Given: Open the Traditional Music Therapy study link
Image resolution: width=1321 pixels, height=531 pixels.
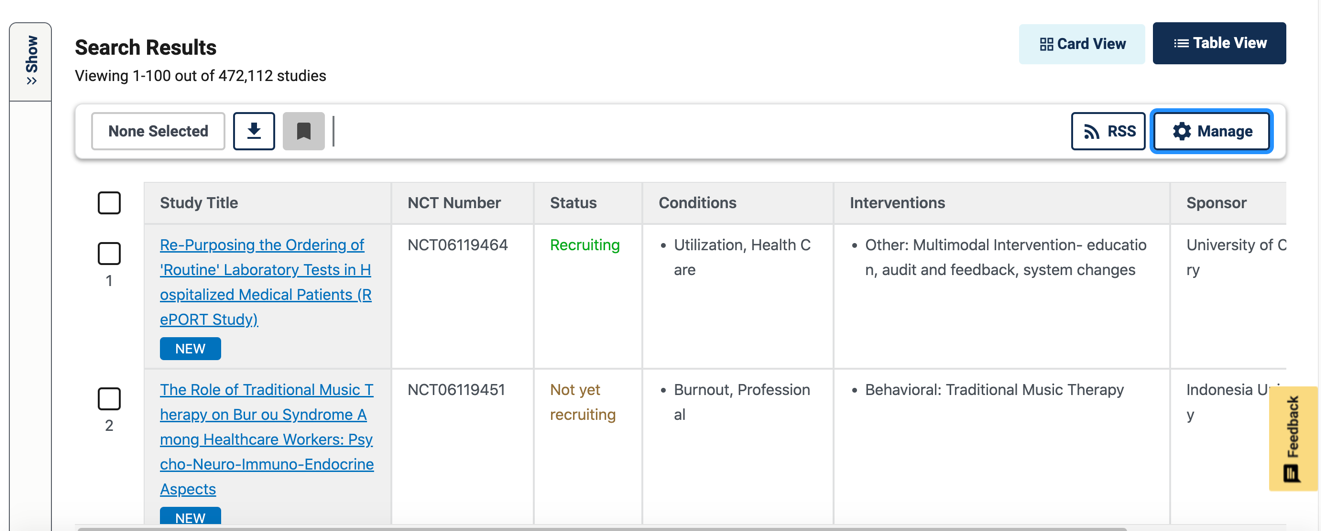Looking at the screenshot, I should [x=266, y=439].
